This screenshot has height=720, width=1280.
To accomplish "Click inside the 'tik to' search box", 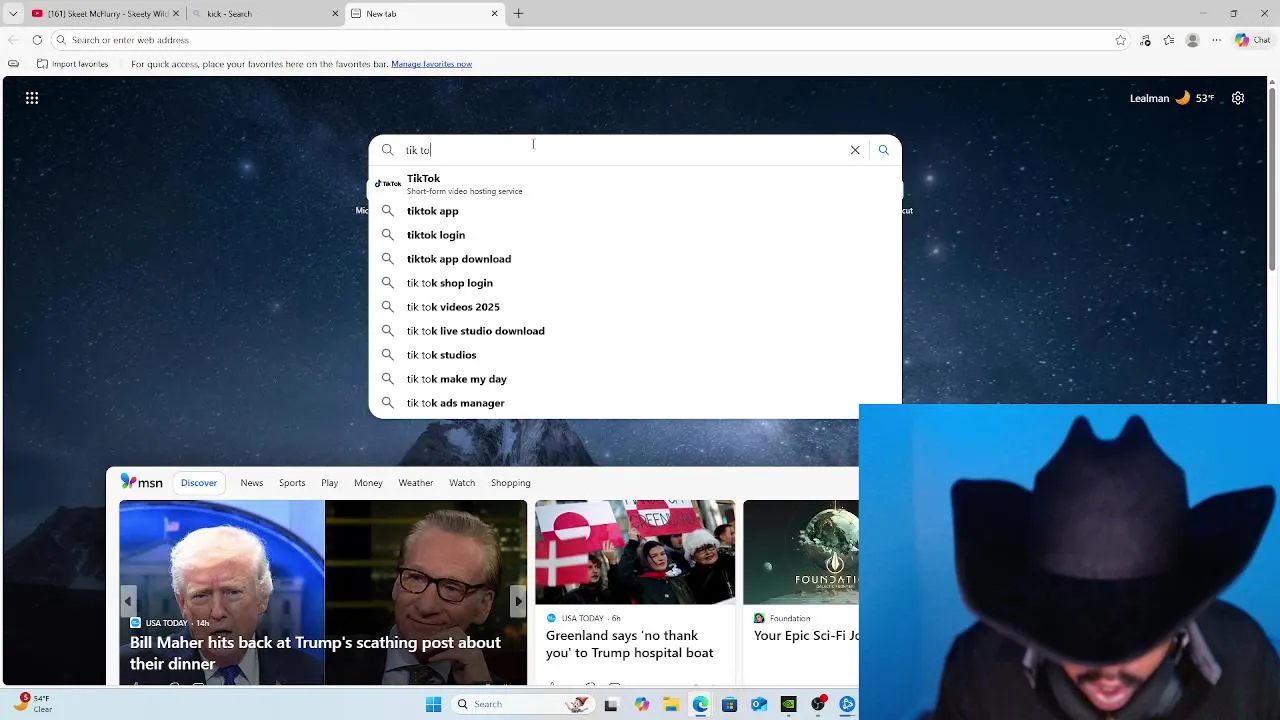I will (620, 150).
